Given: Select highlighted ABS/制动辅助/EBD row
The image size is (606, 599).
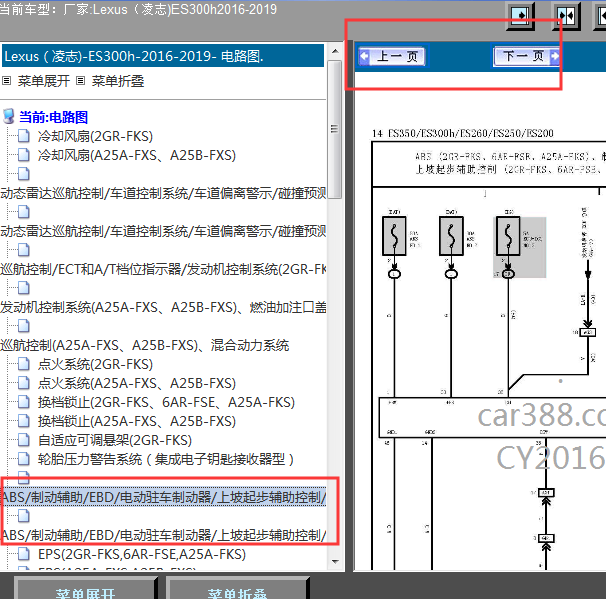Looking at the screenshot, I should [163, 497].
